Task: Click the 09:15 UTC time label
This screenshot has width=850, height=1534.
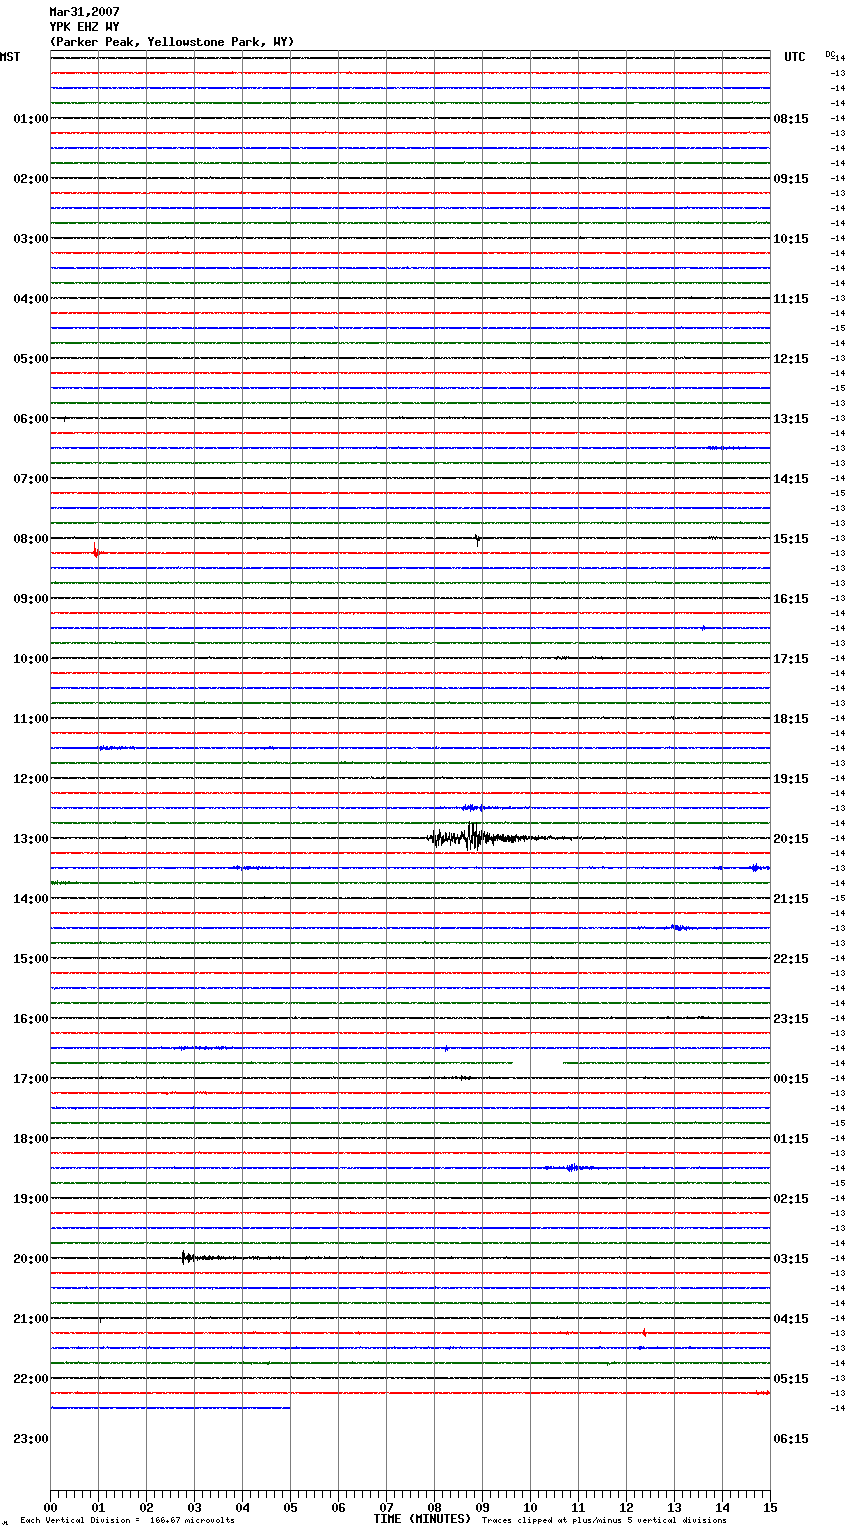Action: point(791,179)
